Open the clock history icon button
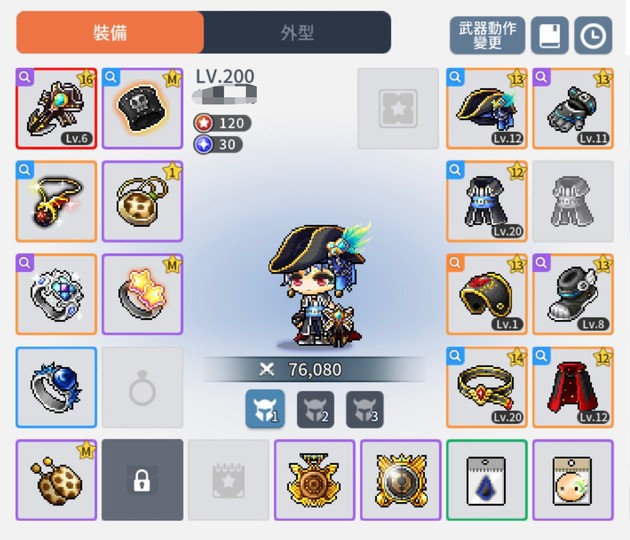 pyautogui.click(x=593, y=35)
